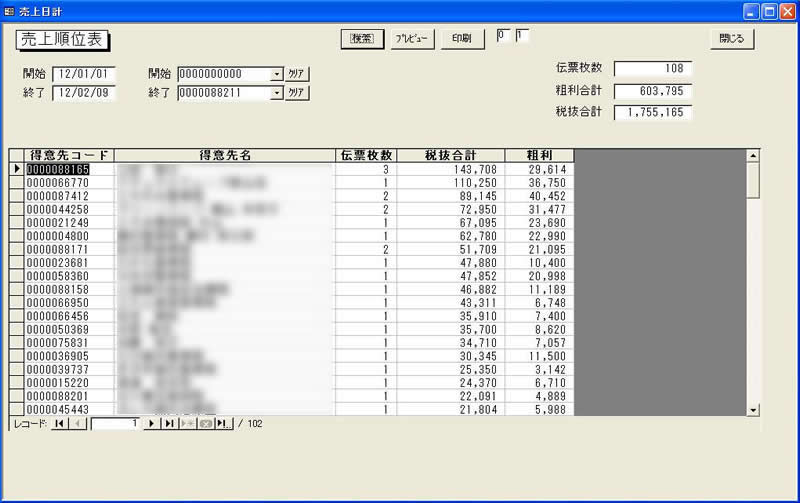Clear the 終了 customer code field
Viewport: 800px width, 503px height.
coord(297,93)
